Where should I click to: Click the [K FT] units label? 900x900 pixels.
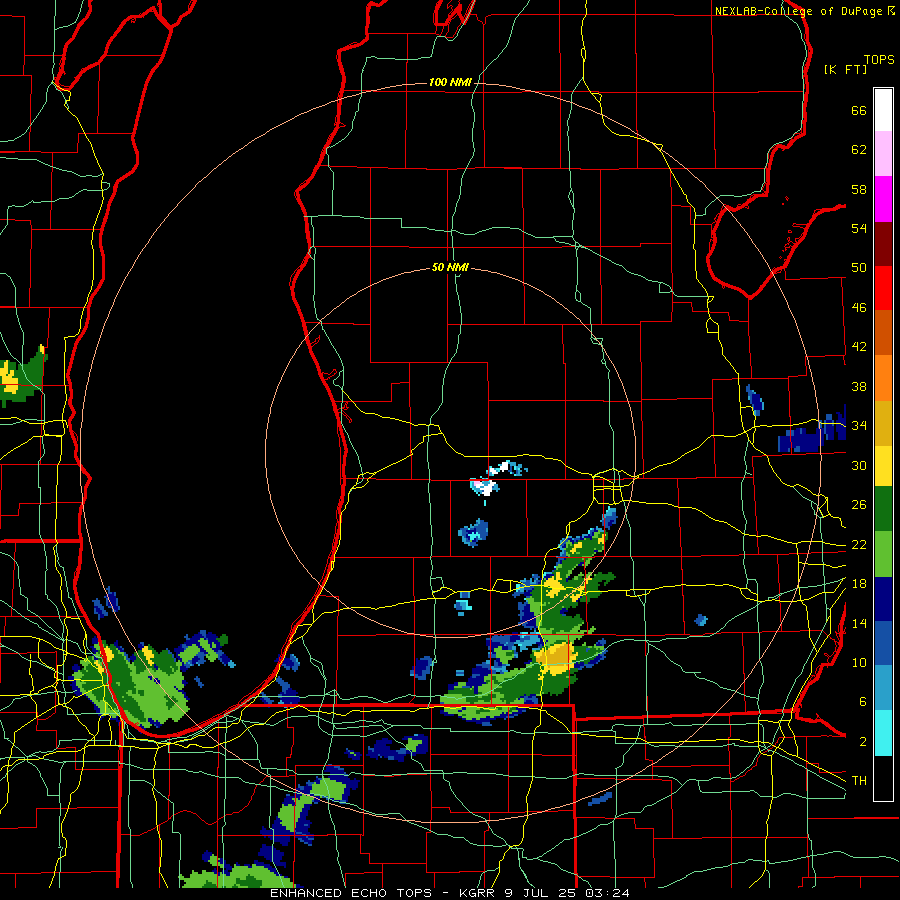point(845,69)
